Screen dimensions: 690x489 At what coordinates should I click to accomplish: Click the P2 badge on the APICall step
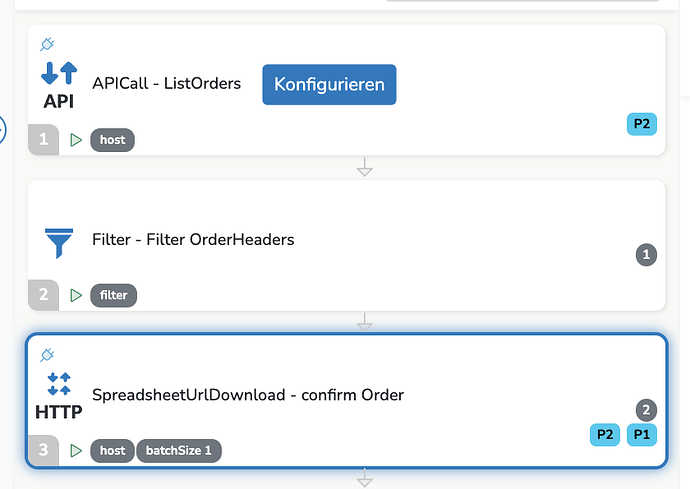pos(641,124)
